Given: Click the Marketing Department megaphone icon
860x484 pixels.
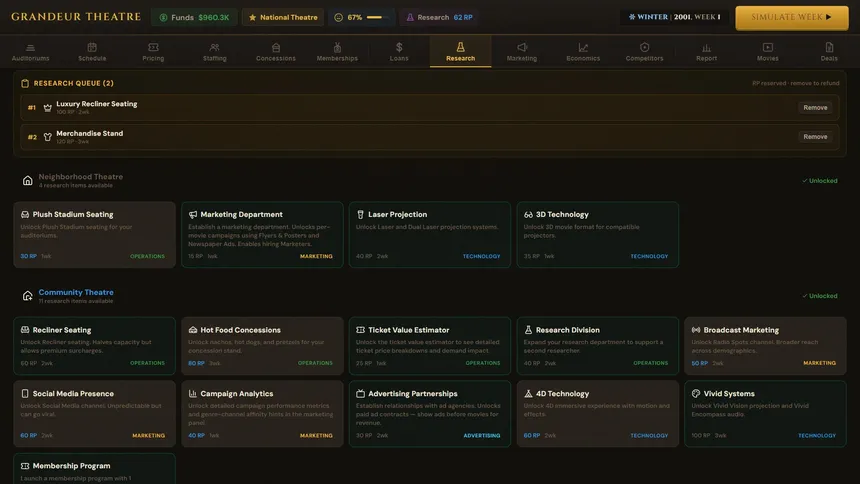Looking at the screenshot, I should pos(193,215).
